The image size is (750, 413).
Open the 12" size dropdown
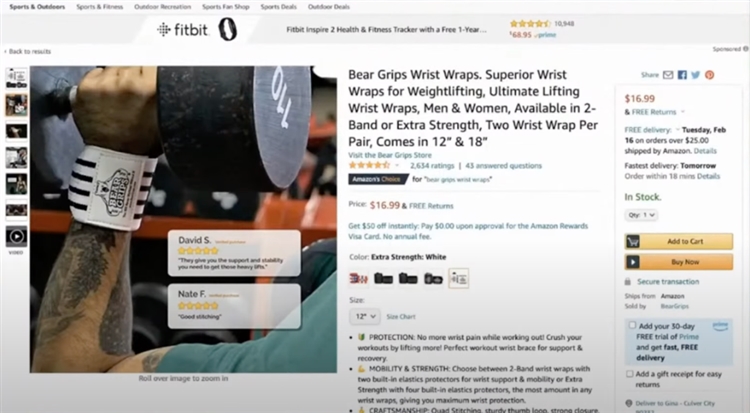[x=365, y=316]
